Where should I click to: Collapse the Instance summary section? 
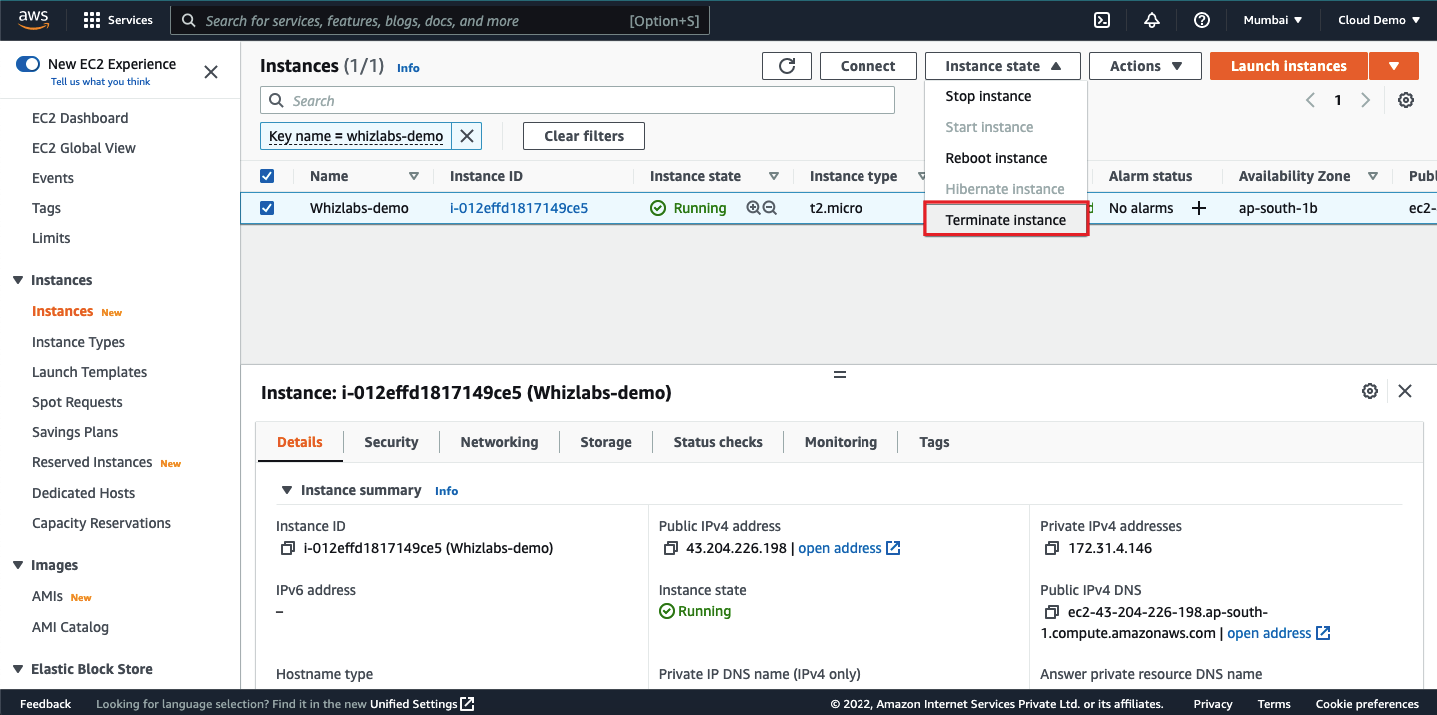click(287, 490)
